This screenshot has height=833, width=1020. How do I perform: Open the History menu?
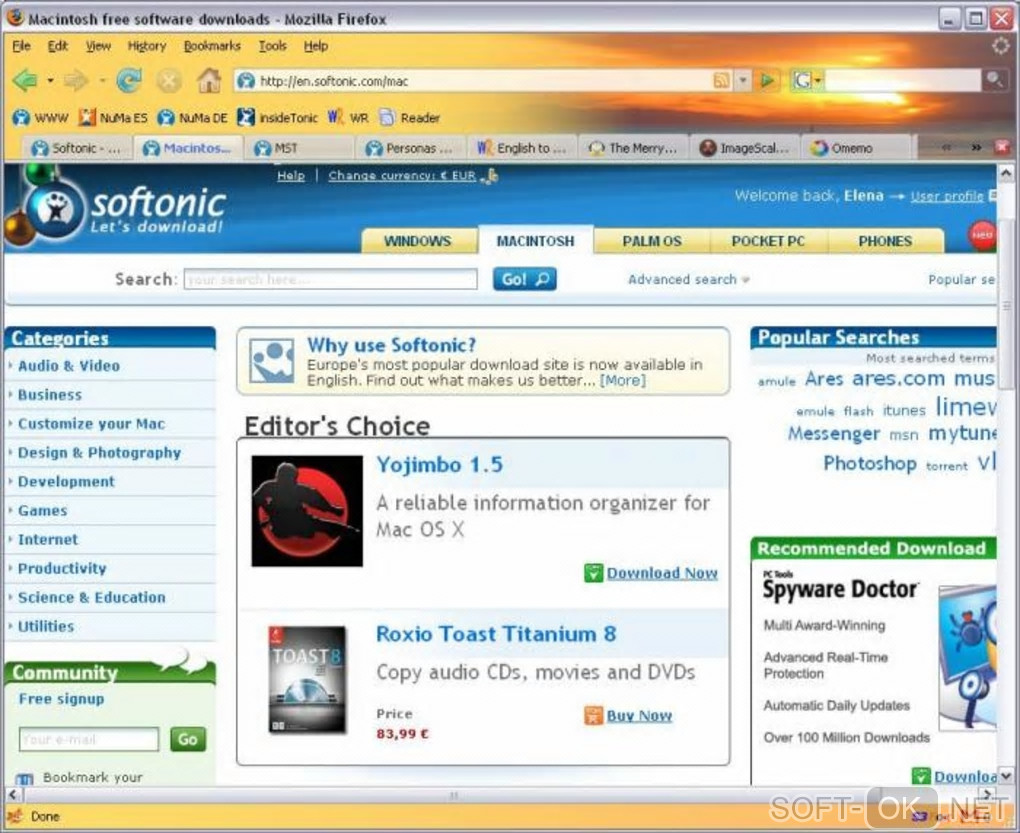[147, 46]
